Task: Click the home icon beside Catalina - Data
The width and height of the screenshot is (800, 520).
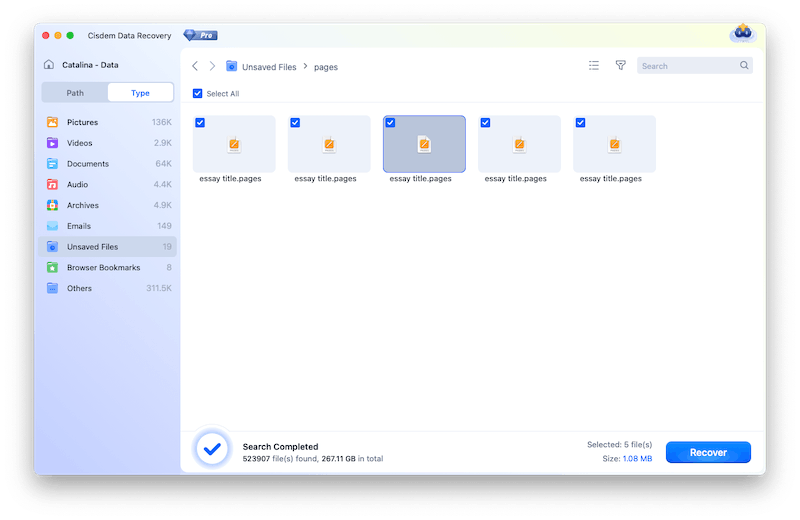Action: pos(49,64)
